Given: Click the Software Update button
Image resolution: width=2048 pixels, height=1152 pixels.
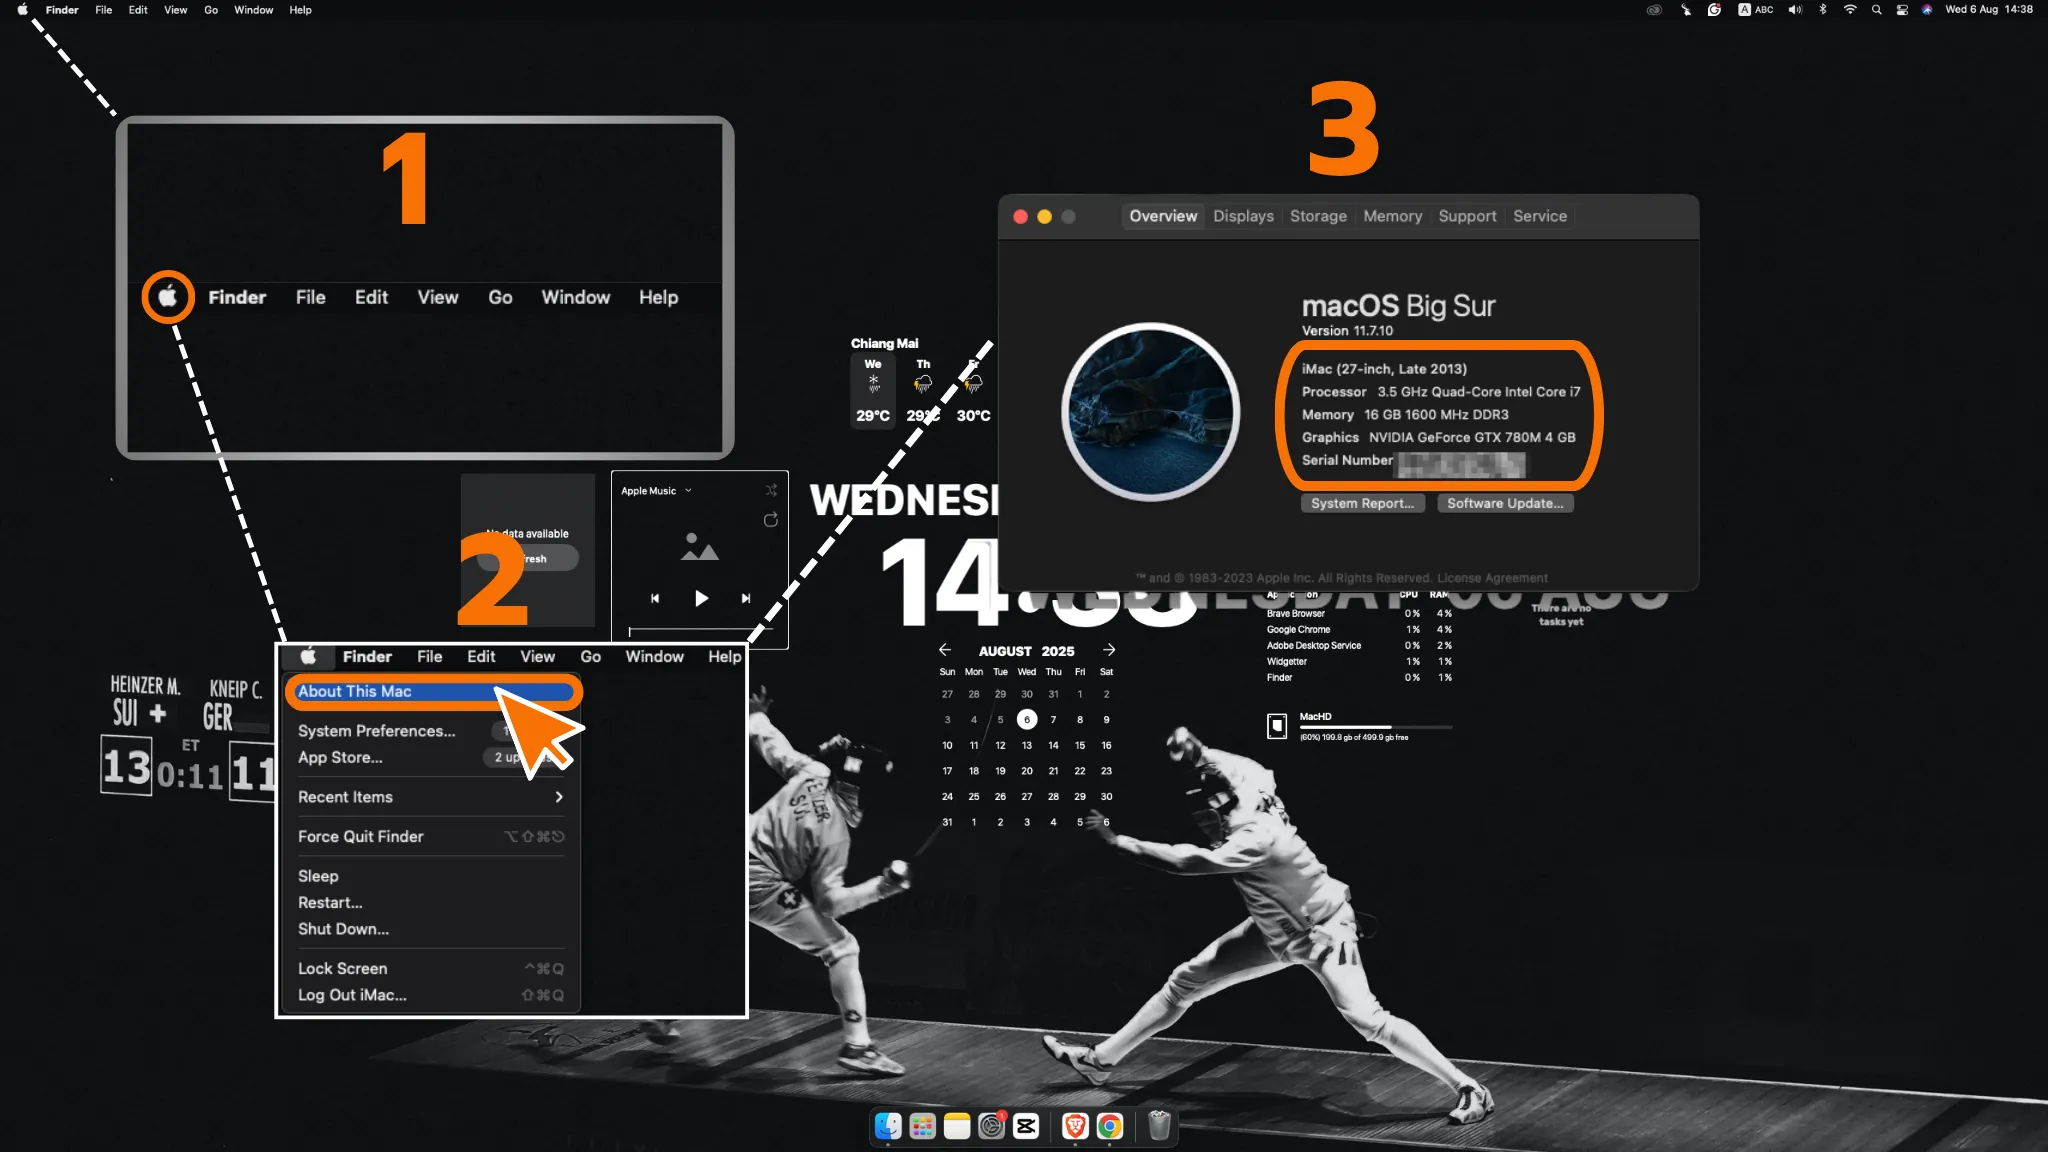Looking at the screenshot, I should tap(1504, 504).
